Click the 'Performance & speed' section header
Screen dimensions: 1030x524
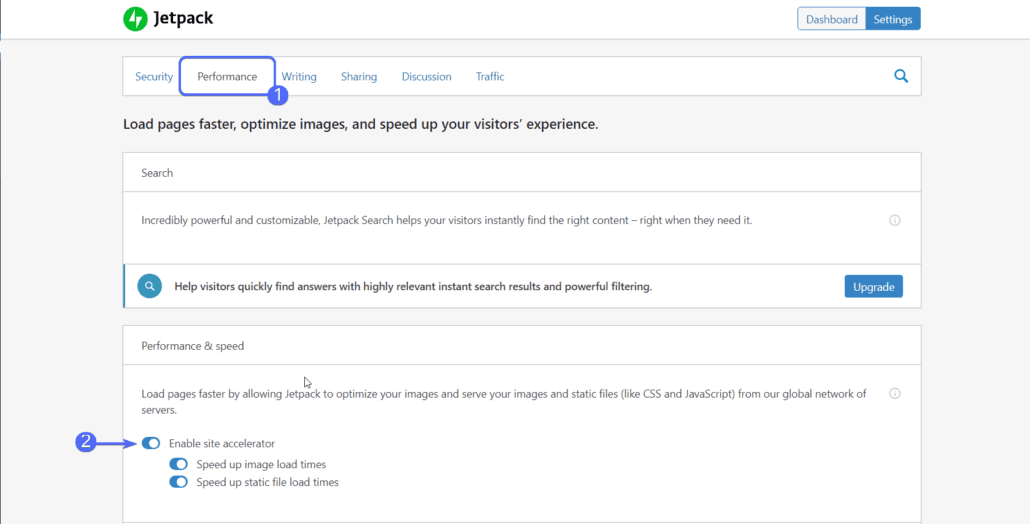[192, 345]
